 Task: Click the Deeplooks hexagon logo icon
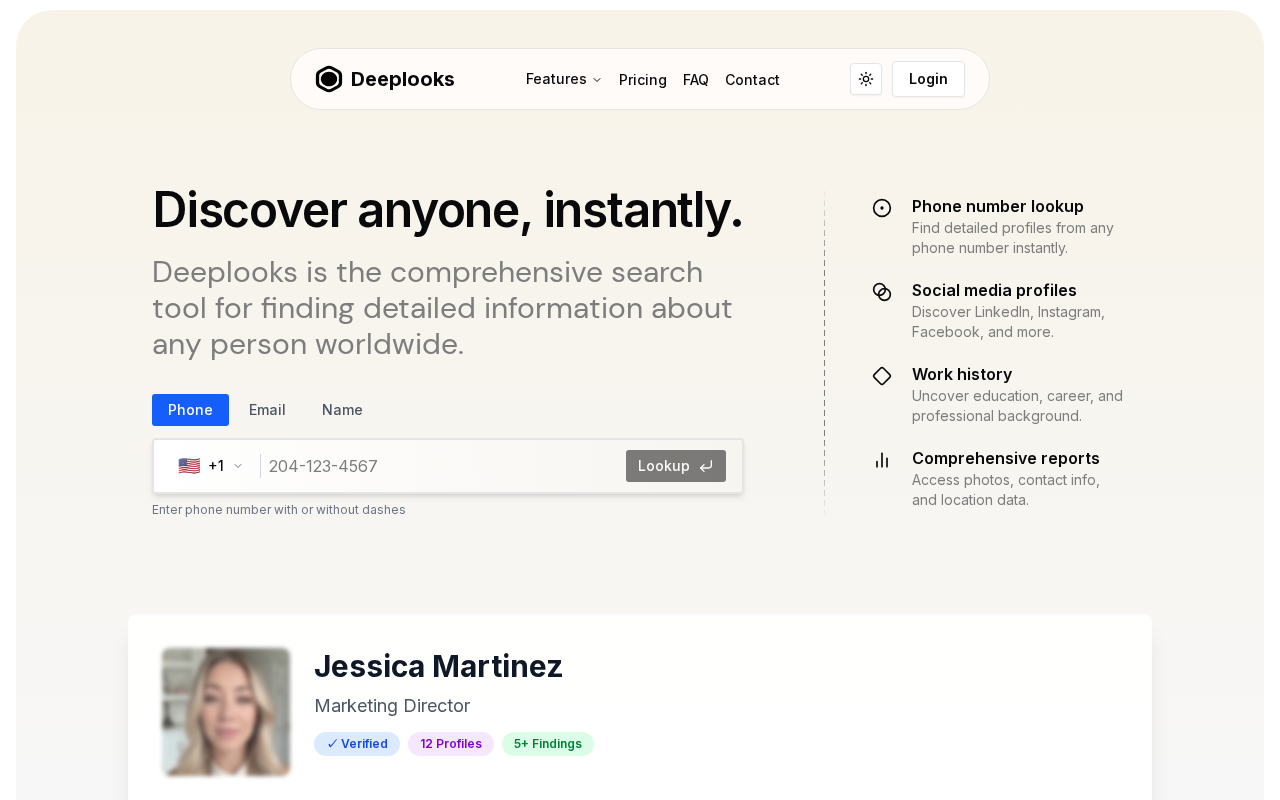(329, 79)
